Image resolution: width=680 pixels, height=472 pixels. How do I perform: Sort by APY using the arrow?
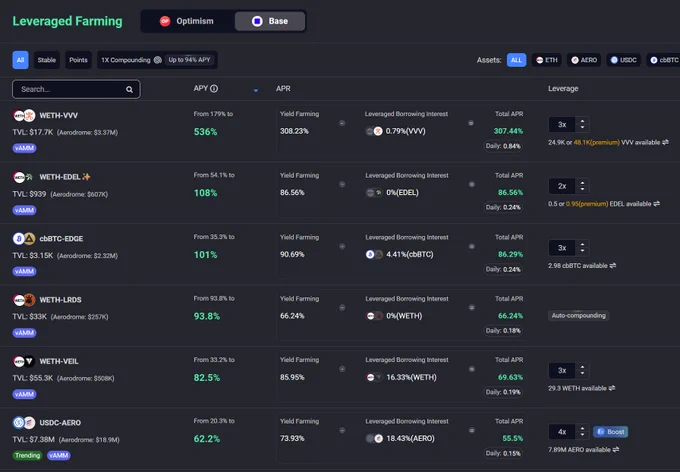[x=256, y=90]
